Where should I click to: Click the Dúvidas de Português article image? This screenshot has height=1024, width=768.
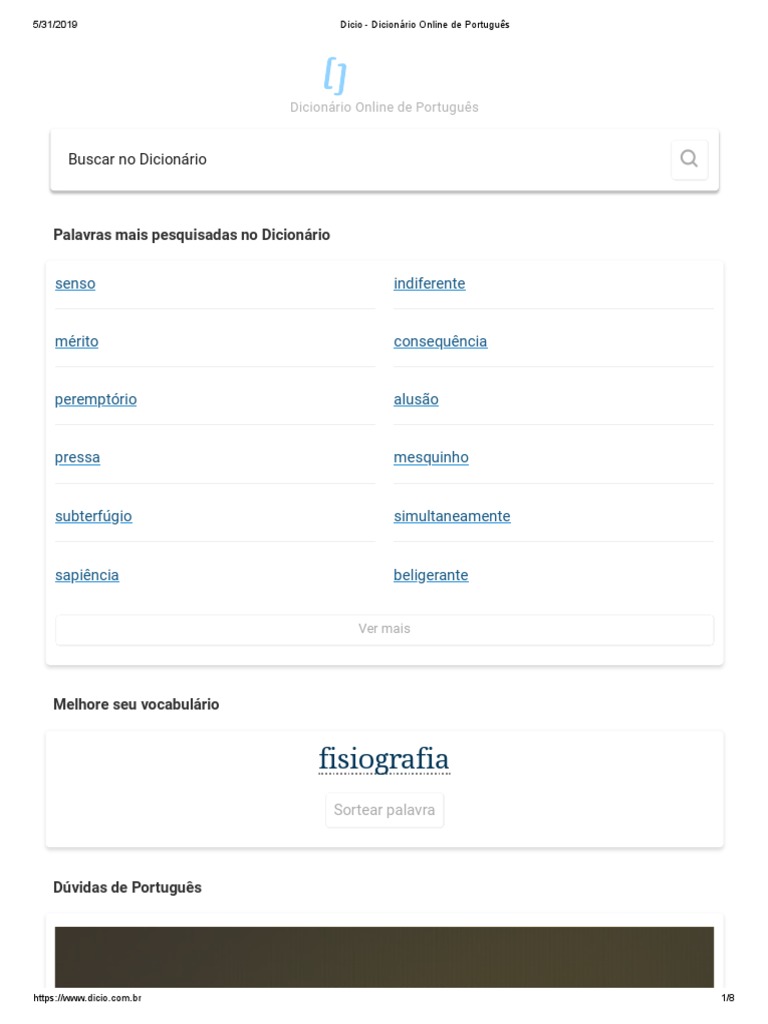coord(384,956)
